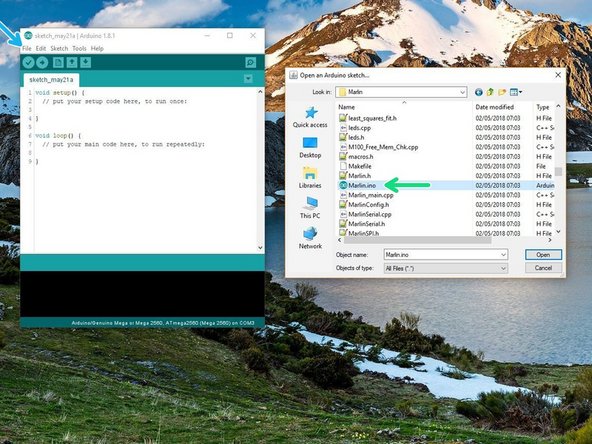Click Libraries in dialog sidebar
The height and width of the screenshot is (444, 592).
coord(310,178)
